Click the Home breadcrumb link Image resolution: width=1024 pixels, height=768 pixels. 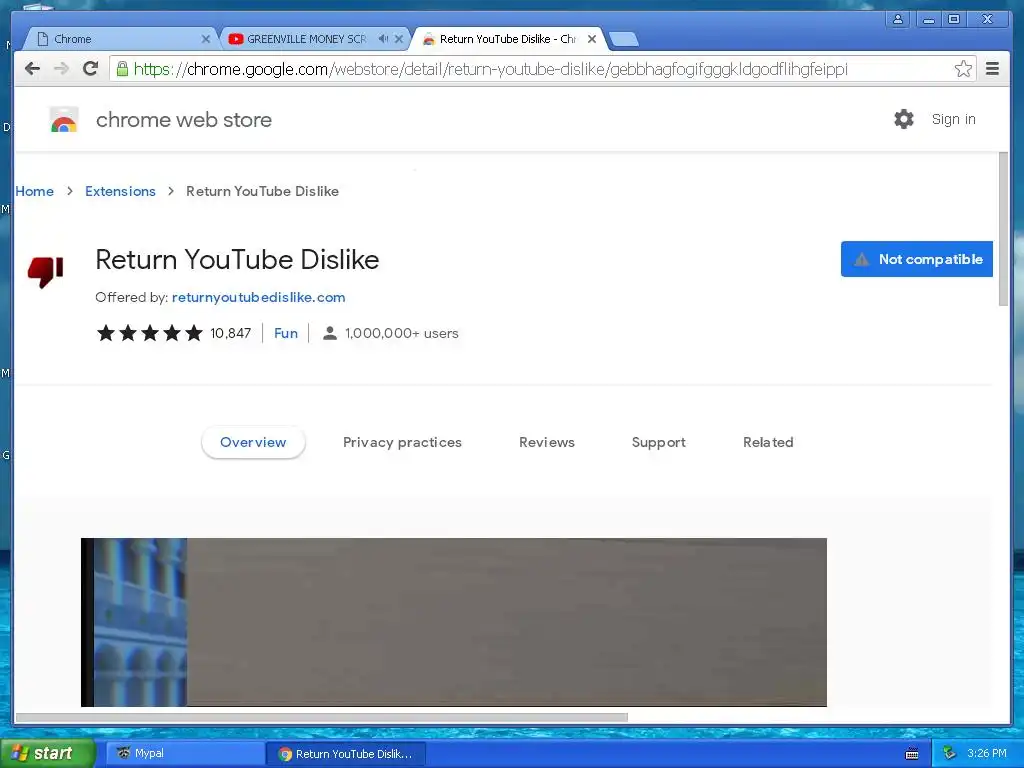click(x=35, y=191)
